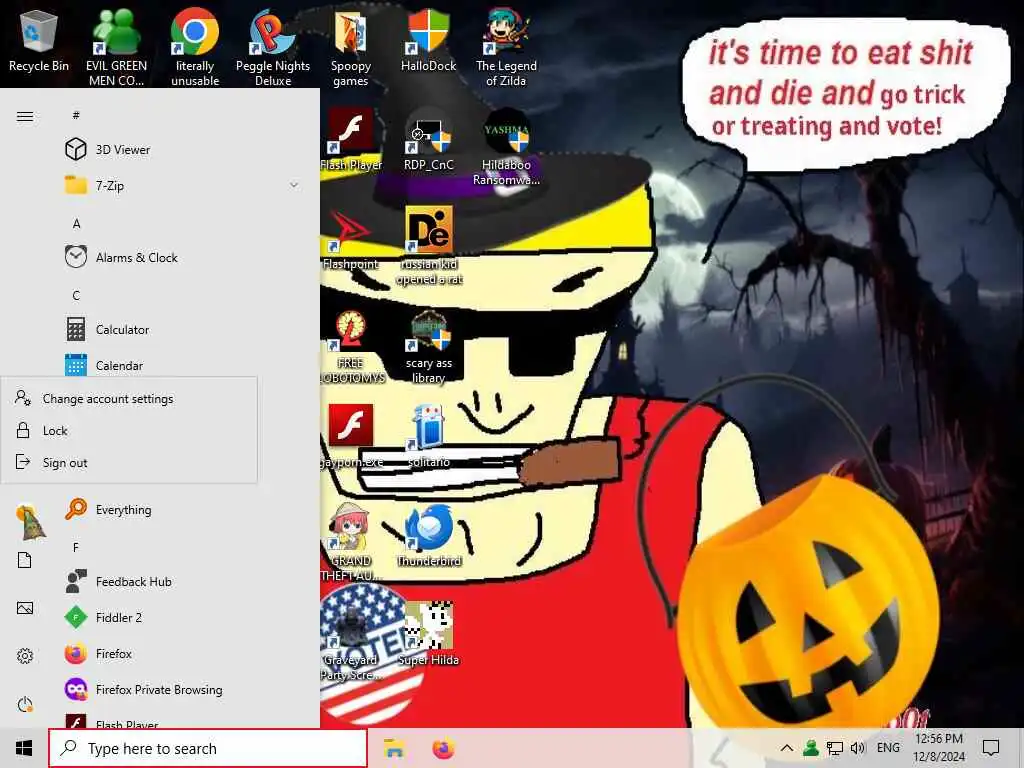Open the Recycle Bin desktop icon
1024x768 pixels.
point(39,41)
